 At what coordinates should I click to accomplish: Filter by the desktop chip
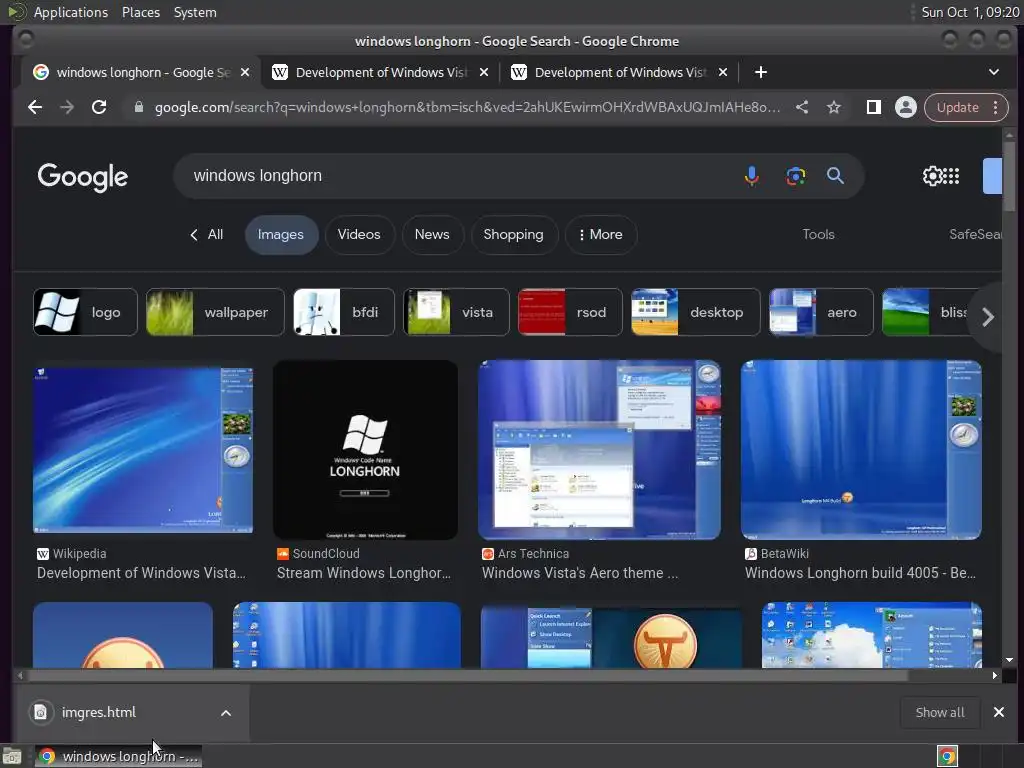(x=696, y=312)
